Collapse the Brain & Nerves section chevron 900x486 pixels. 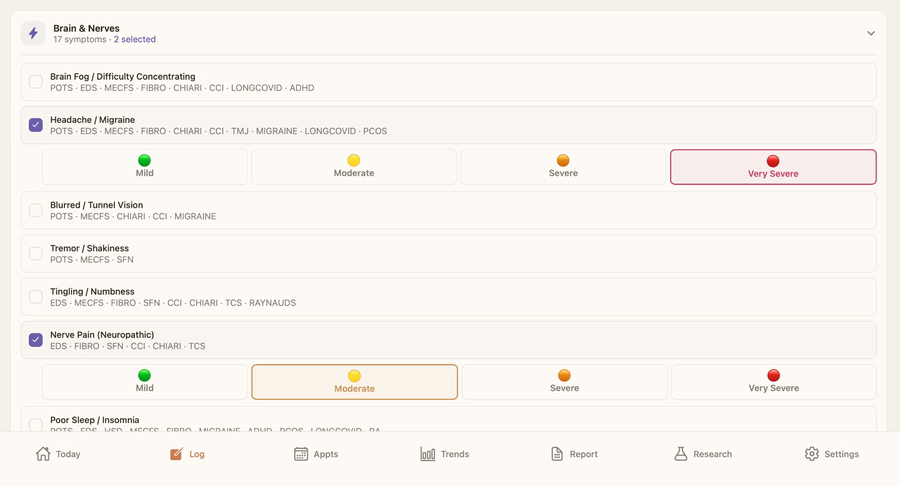coord(870,33)
